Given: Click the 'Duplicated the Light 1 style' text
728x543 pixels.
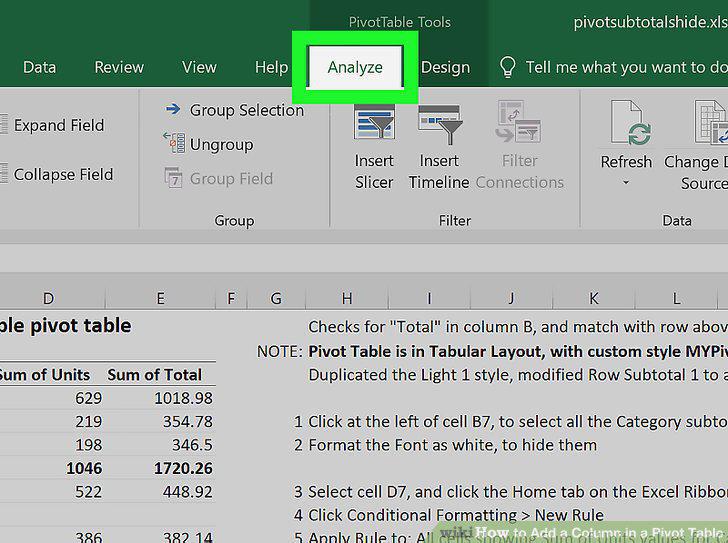Looking at the screenshot, I should coord(518,375).
